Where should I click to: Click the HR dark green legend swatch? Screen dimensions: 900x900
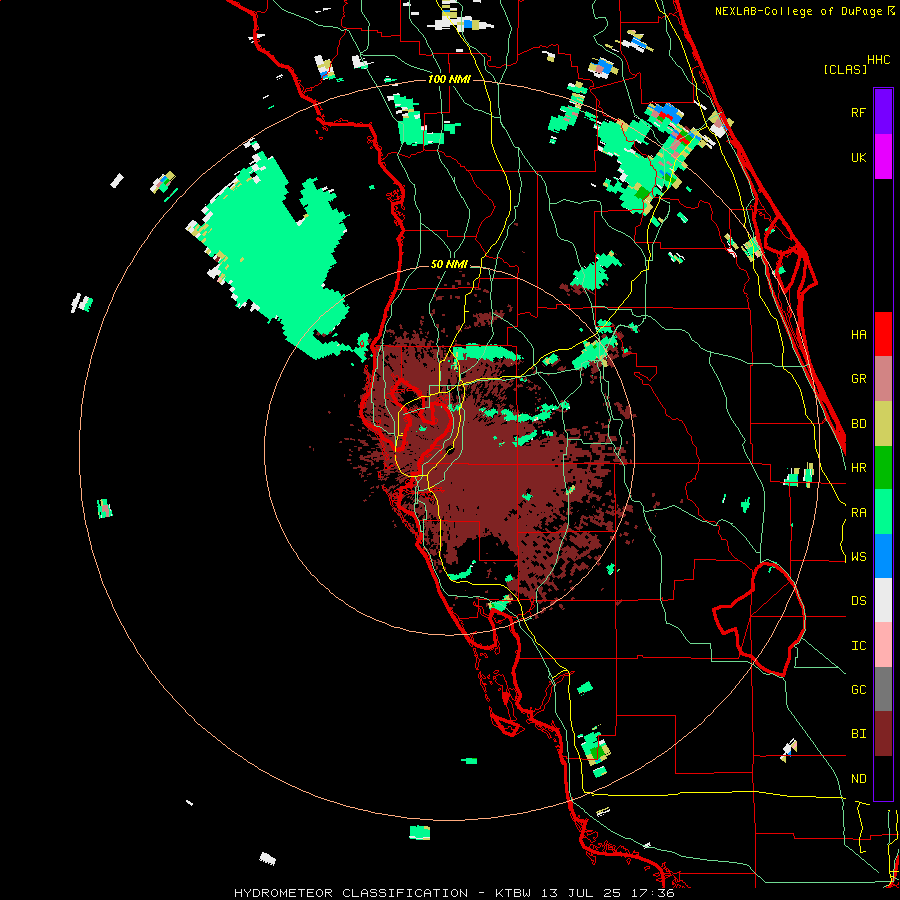coord(883,467)
